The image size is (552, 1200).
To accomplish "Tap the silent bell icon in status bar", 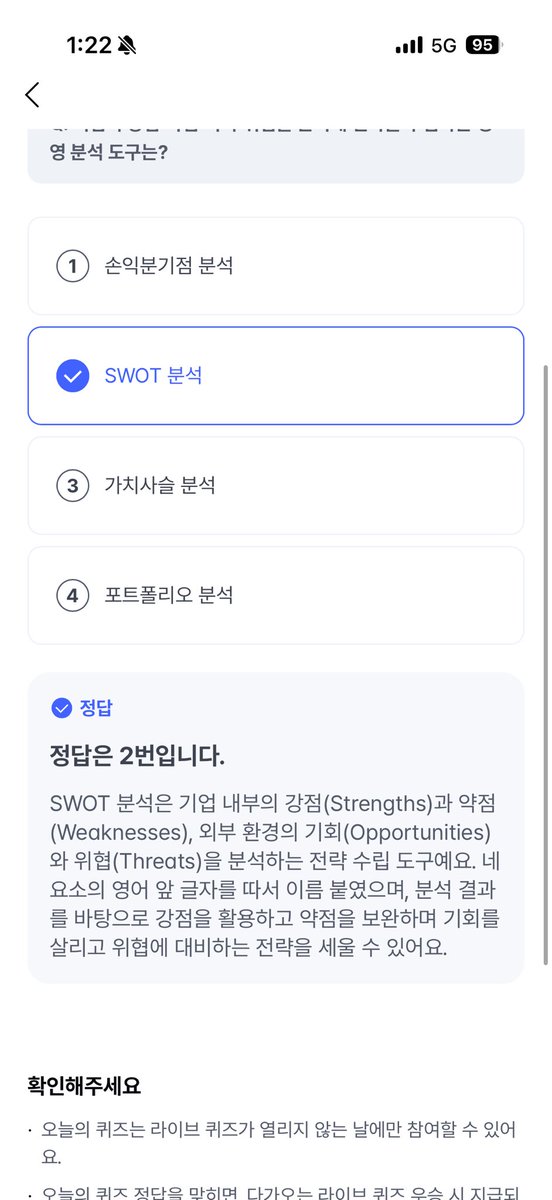I will [127, 45].
